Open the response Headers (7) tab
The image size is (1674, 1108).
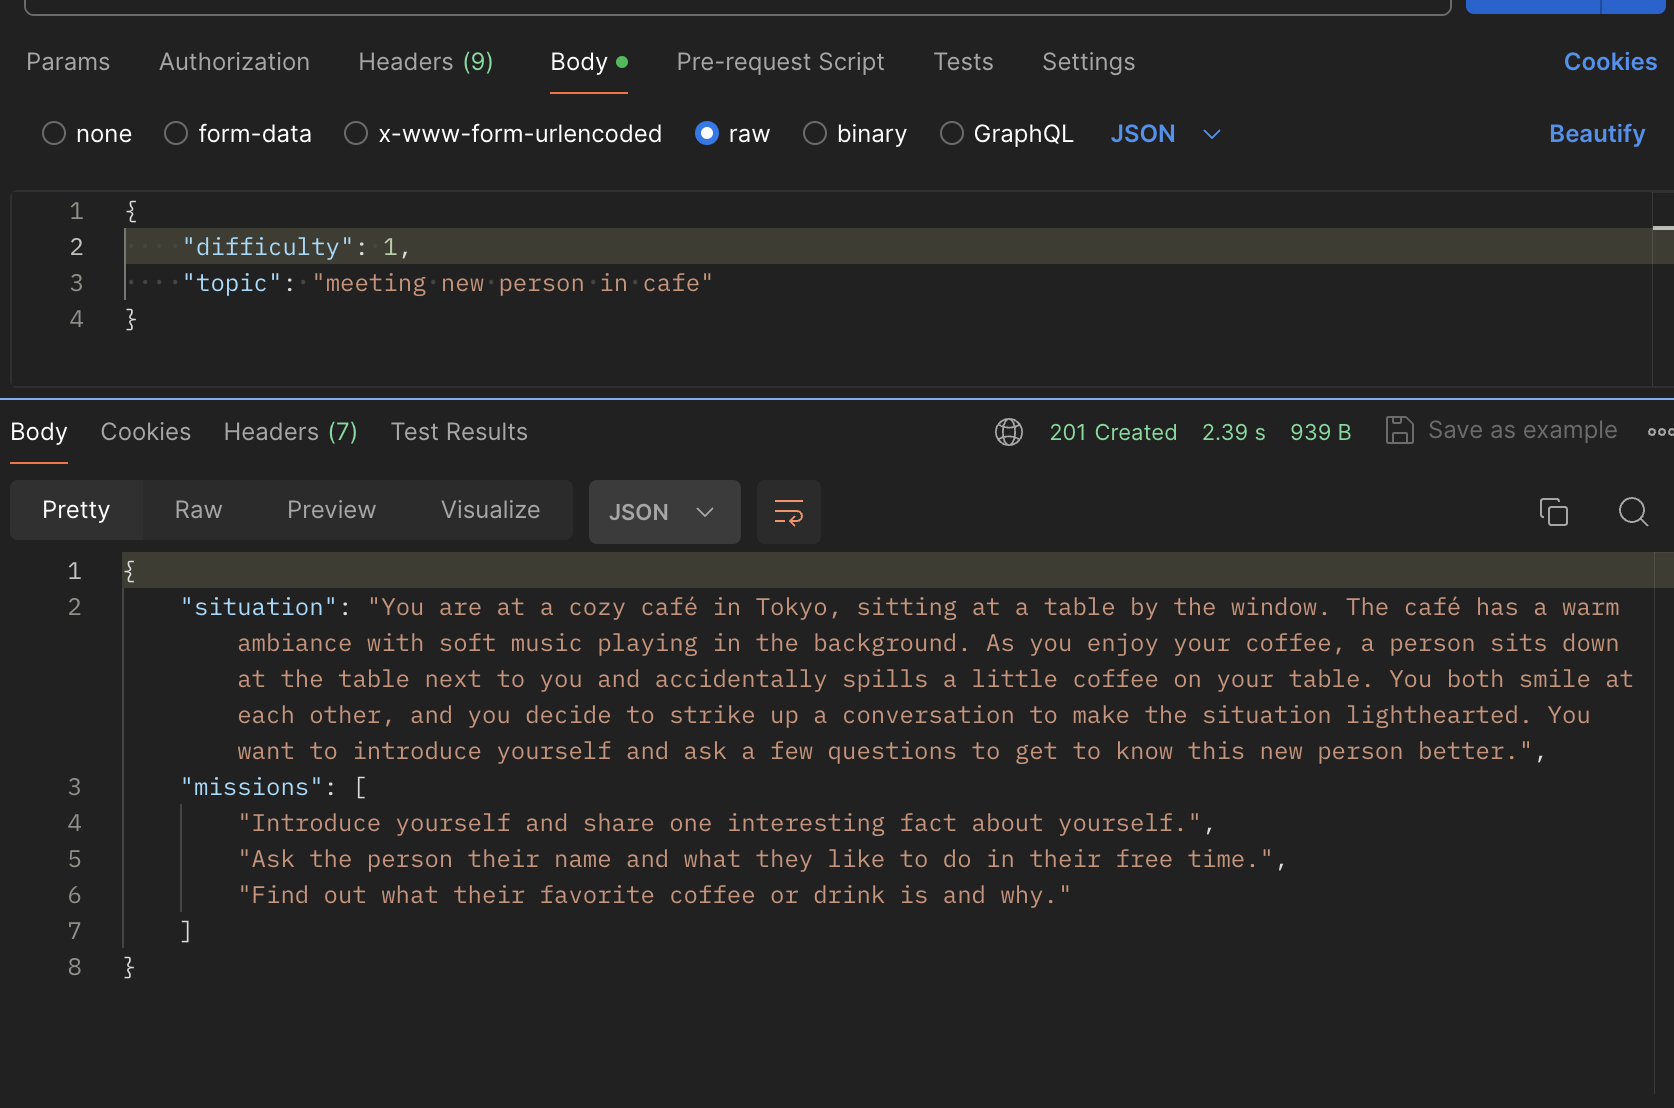click(291, 432)
